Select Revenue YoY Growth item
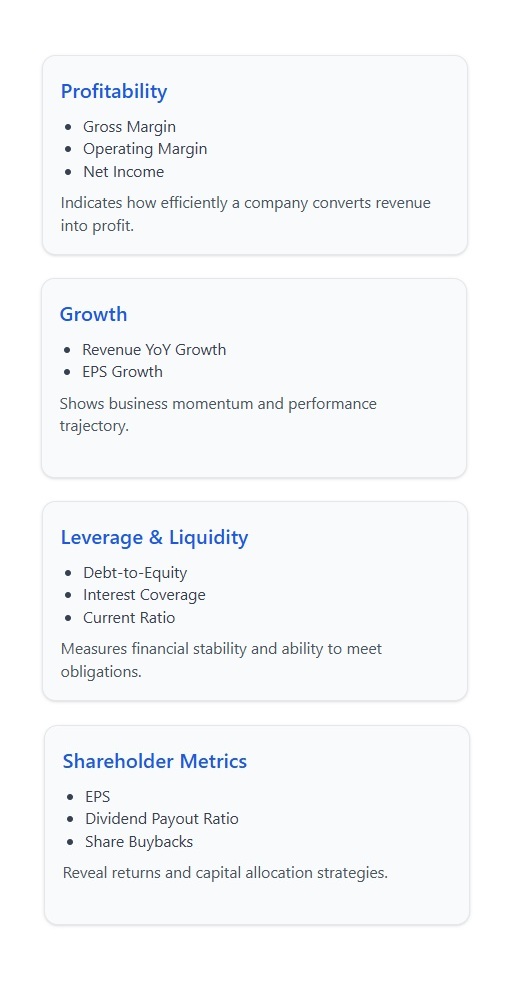Screen dimensions: 516x986 [x=154, y=350]
